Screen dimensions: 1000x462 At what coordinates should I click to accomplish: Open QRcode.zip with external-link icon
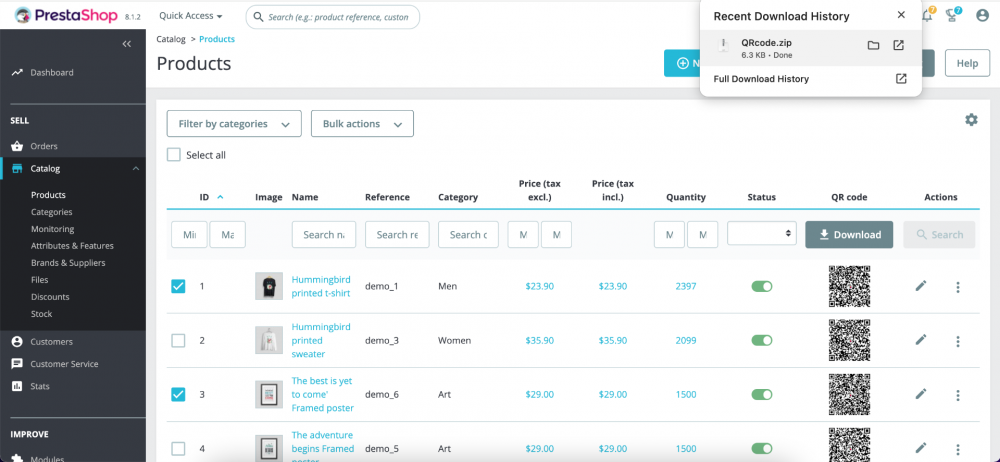coord(898,45)
